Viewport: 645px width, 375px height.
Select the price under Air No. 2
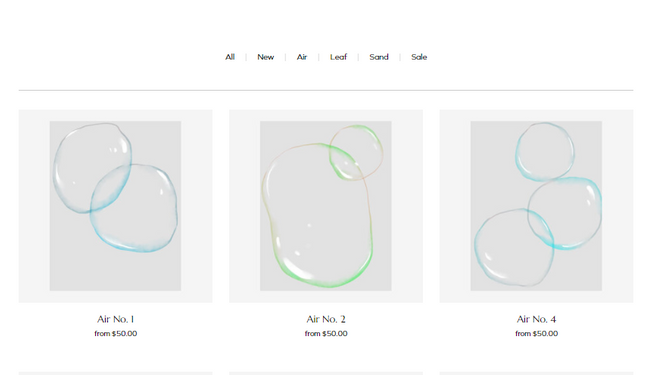326,333
